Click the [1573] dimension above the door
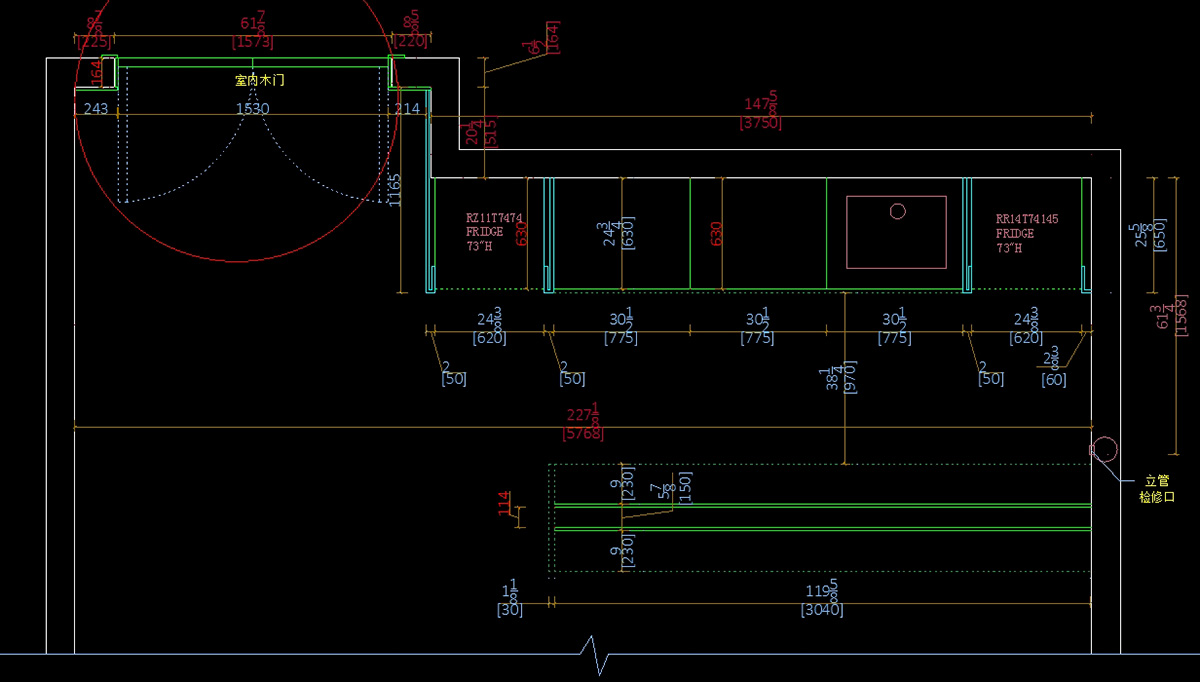Image resolution: width=1200 pixels, height=682 pixels. [x=252, y=42]
